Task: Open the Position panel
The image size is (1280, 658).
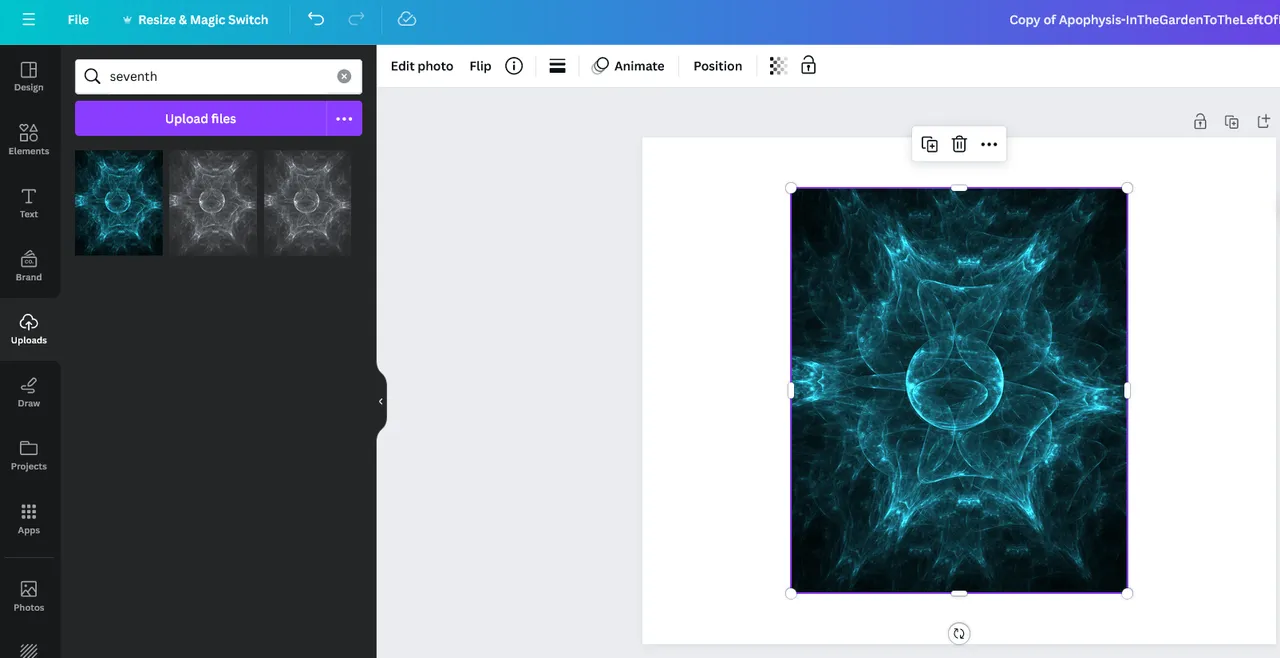Action: (x=718, y=66)
